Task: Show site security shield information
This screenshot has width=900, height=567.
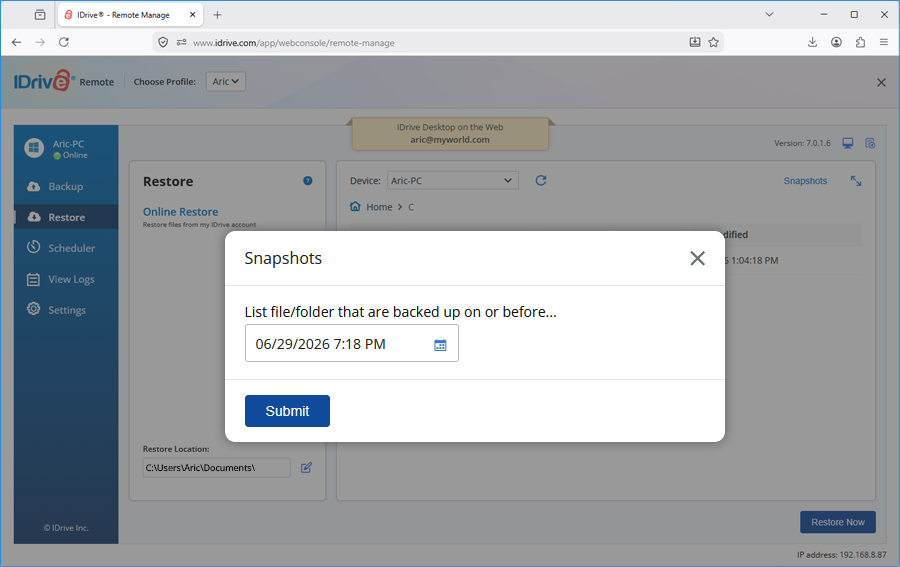Action: coord(163,42)
